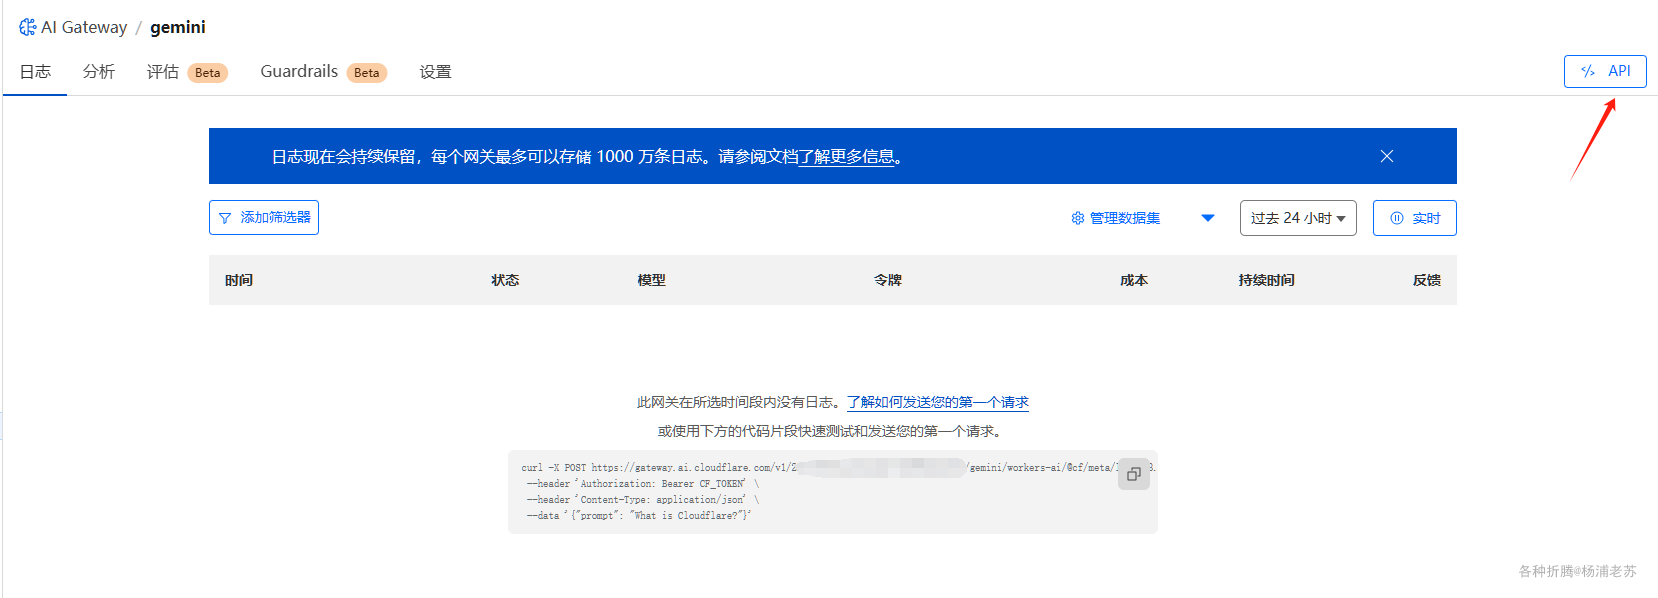Open the 评估 Beta tab
The width and height of the screenshot is (1658, 598).
pos(187,72)
